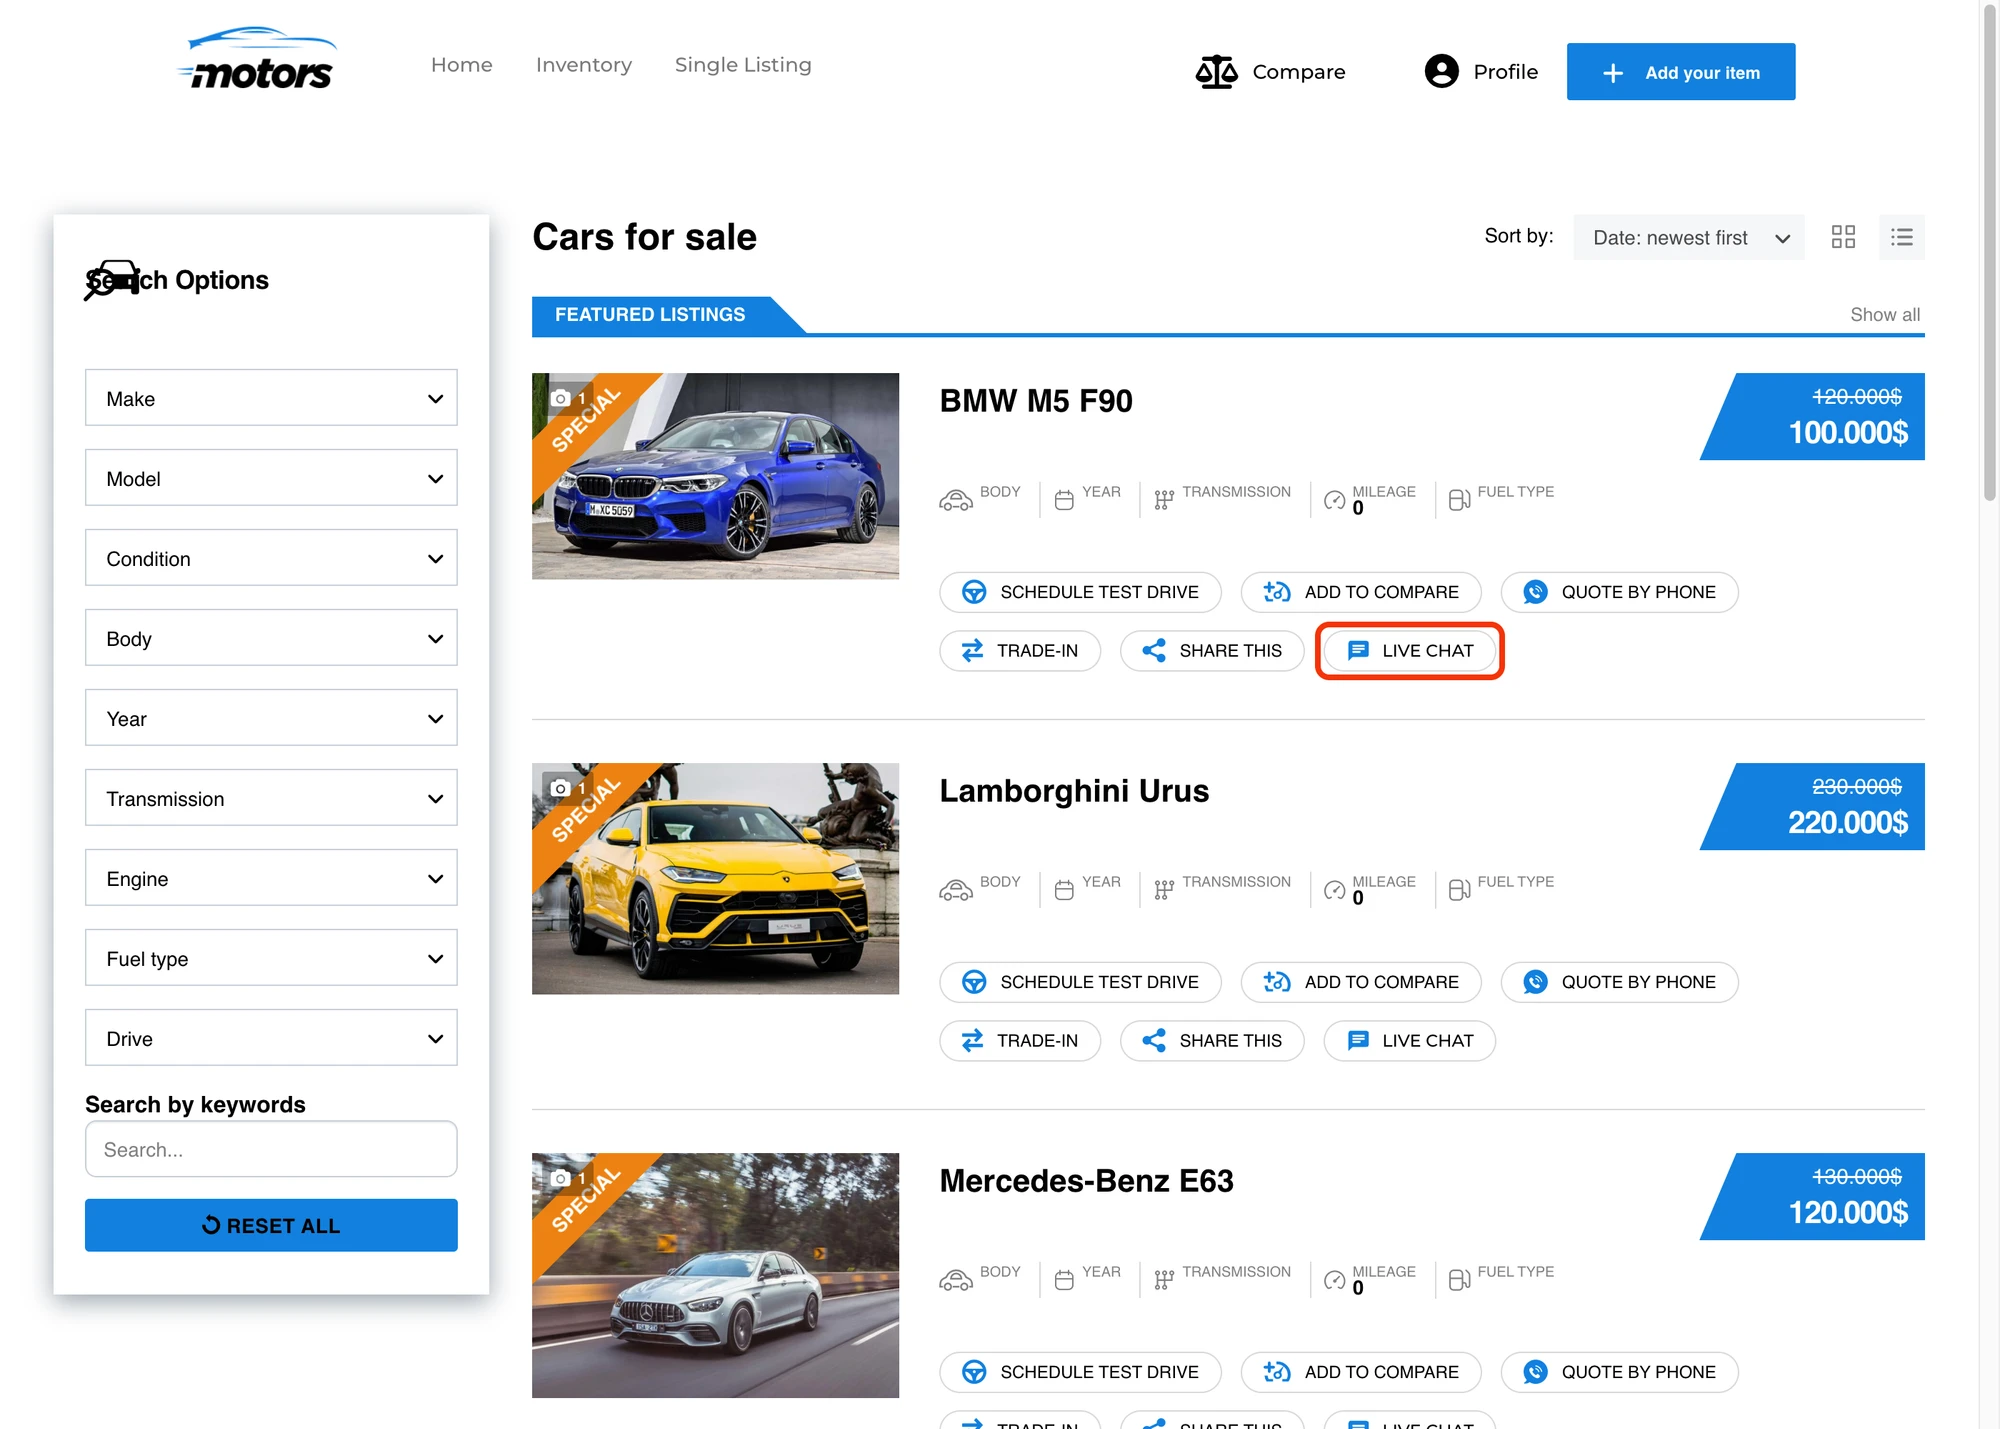
Task: Click Quote by Phone for Mercedes-Benz E63
Action: [1619, 1372]
